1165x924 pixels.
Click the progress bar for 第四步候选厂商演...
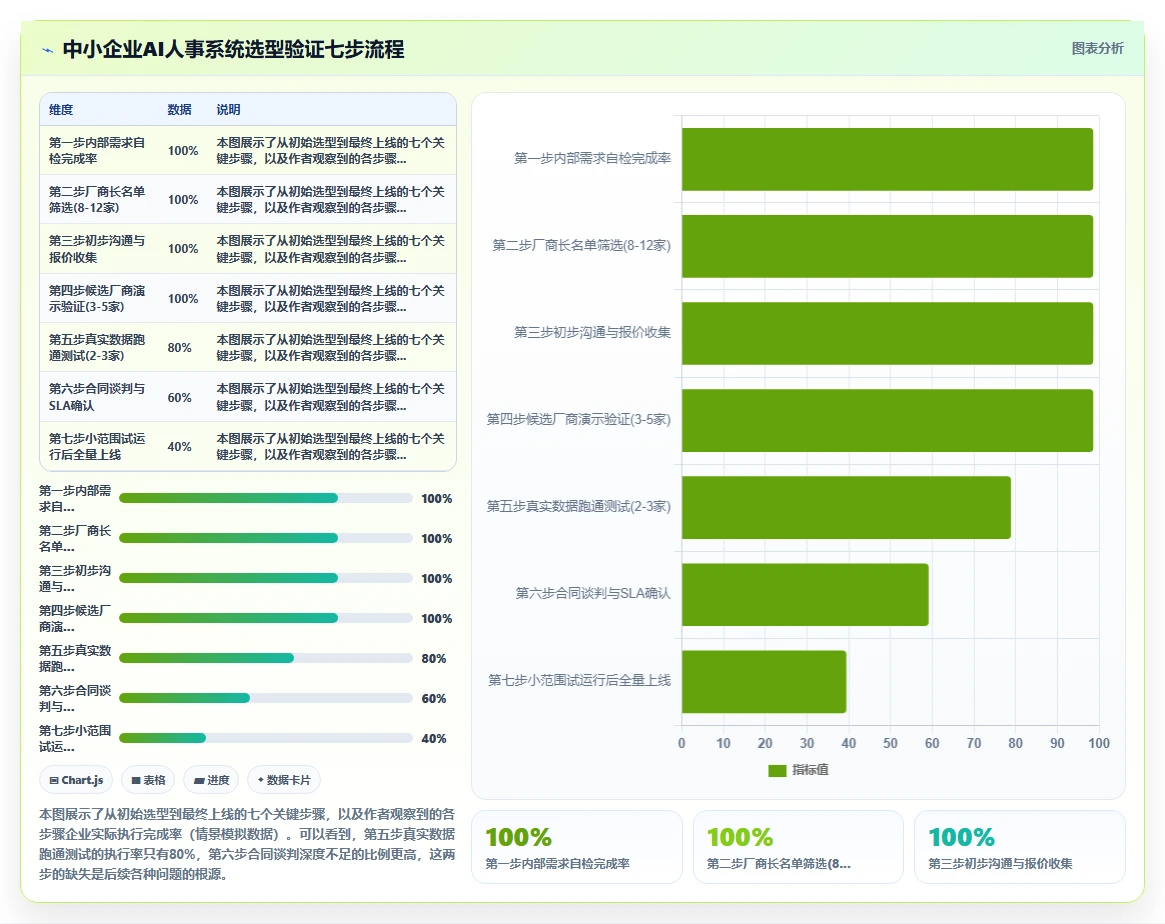[x=265, y=618]
